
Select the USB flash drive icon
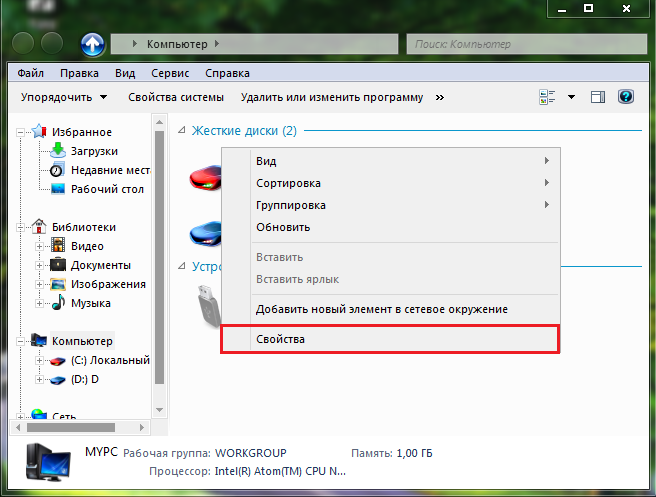click(x=209, y=305)
